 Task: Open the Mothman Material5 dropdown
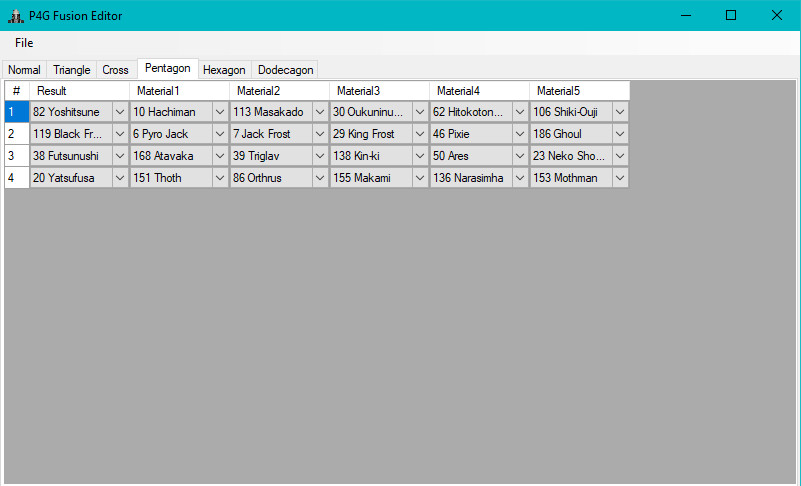[x=620, y=178]
